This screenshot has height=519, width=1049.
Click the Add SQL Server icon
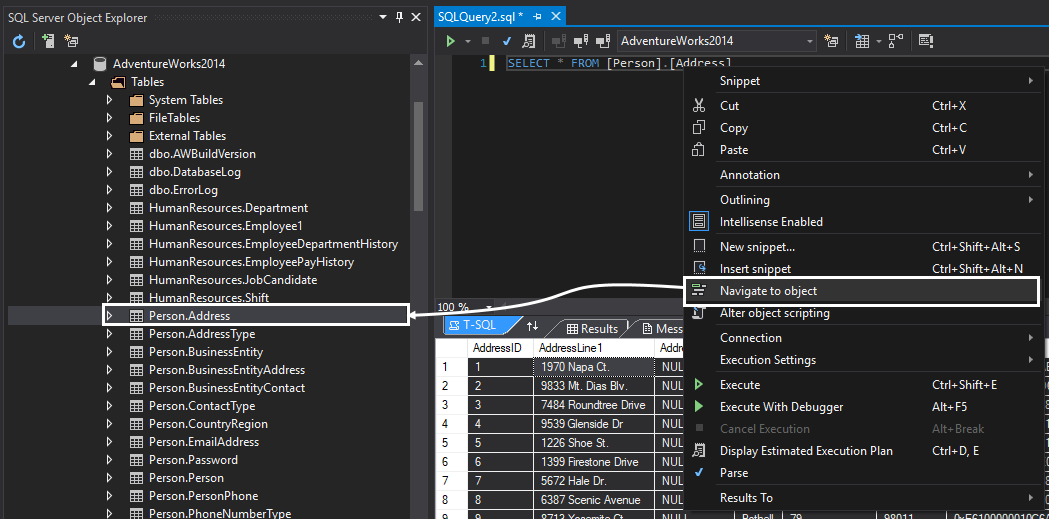click(47, 41)
